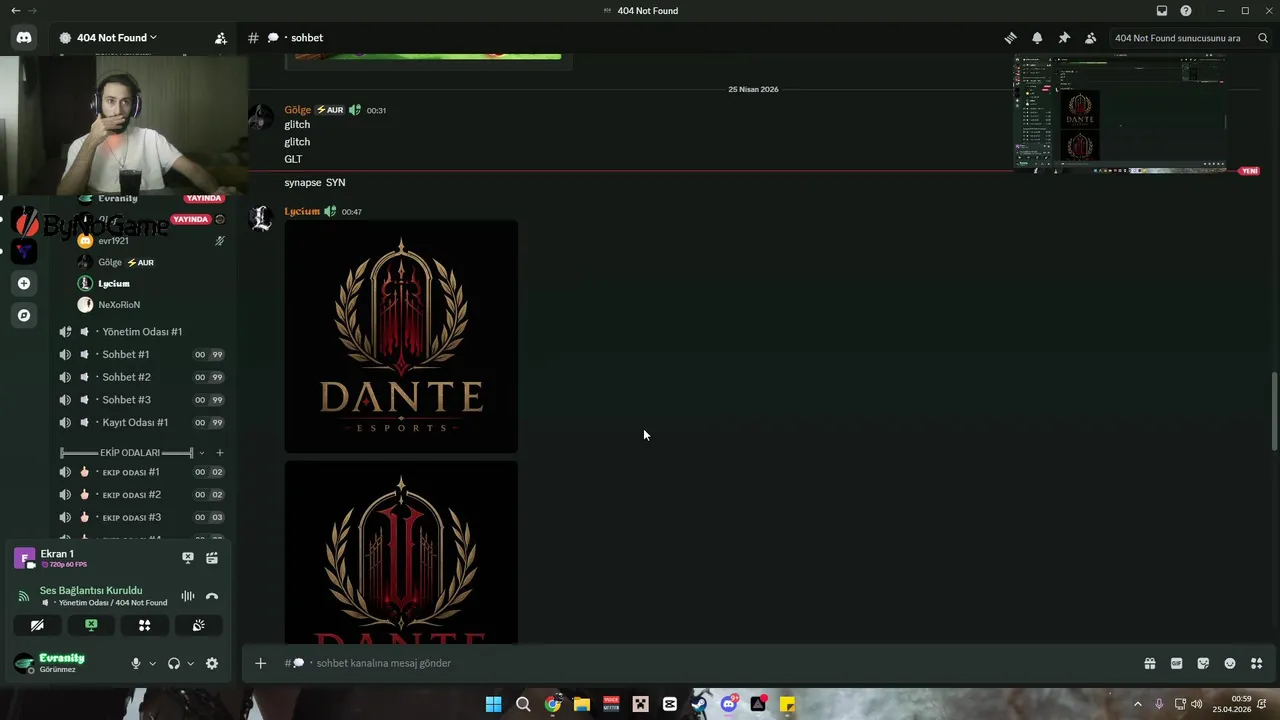Open Evranity user profile panel

click(x=62, y=663)
